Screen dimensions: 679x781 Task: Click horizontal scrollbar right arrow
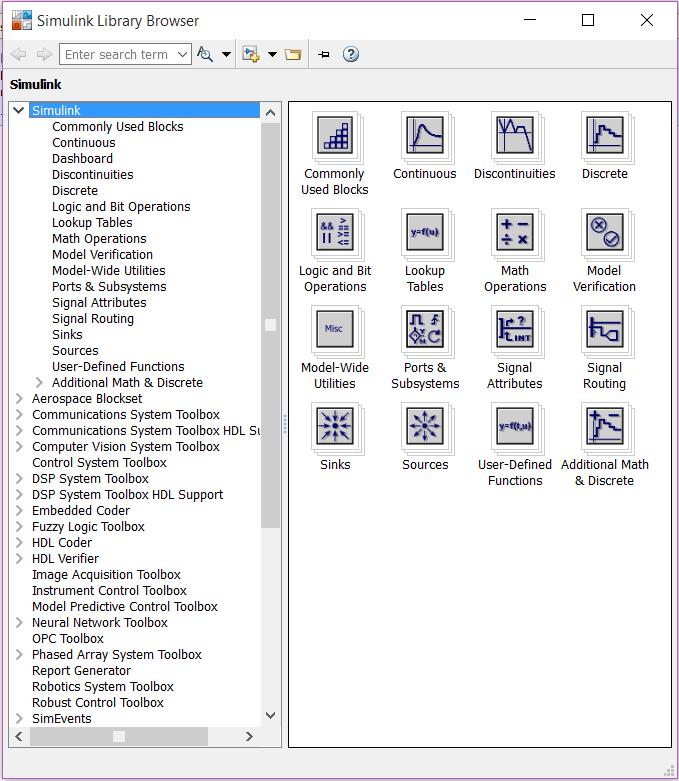[249, 736]
